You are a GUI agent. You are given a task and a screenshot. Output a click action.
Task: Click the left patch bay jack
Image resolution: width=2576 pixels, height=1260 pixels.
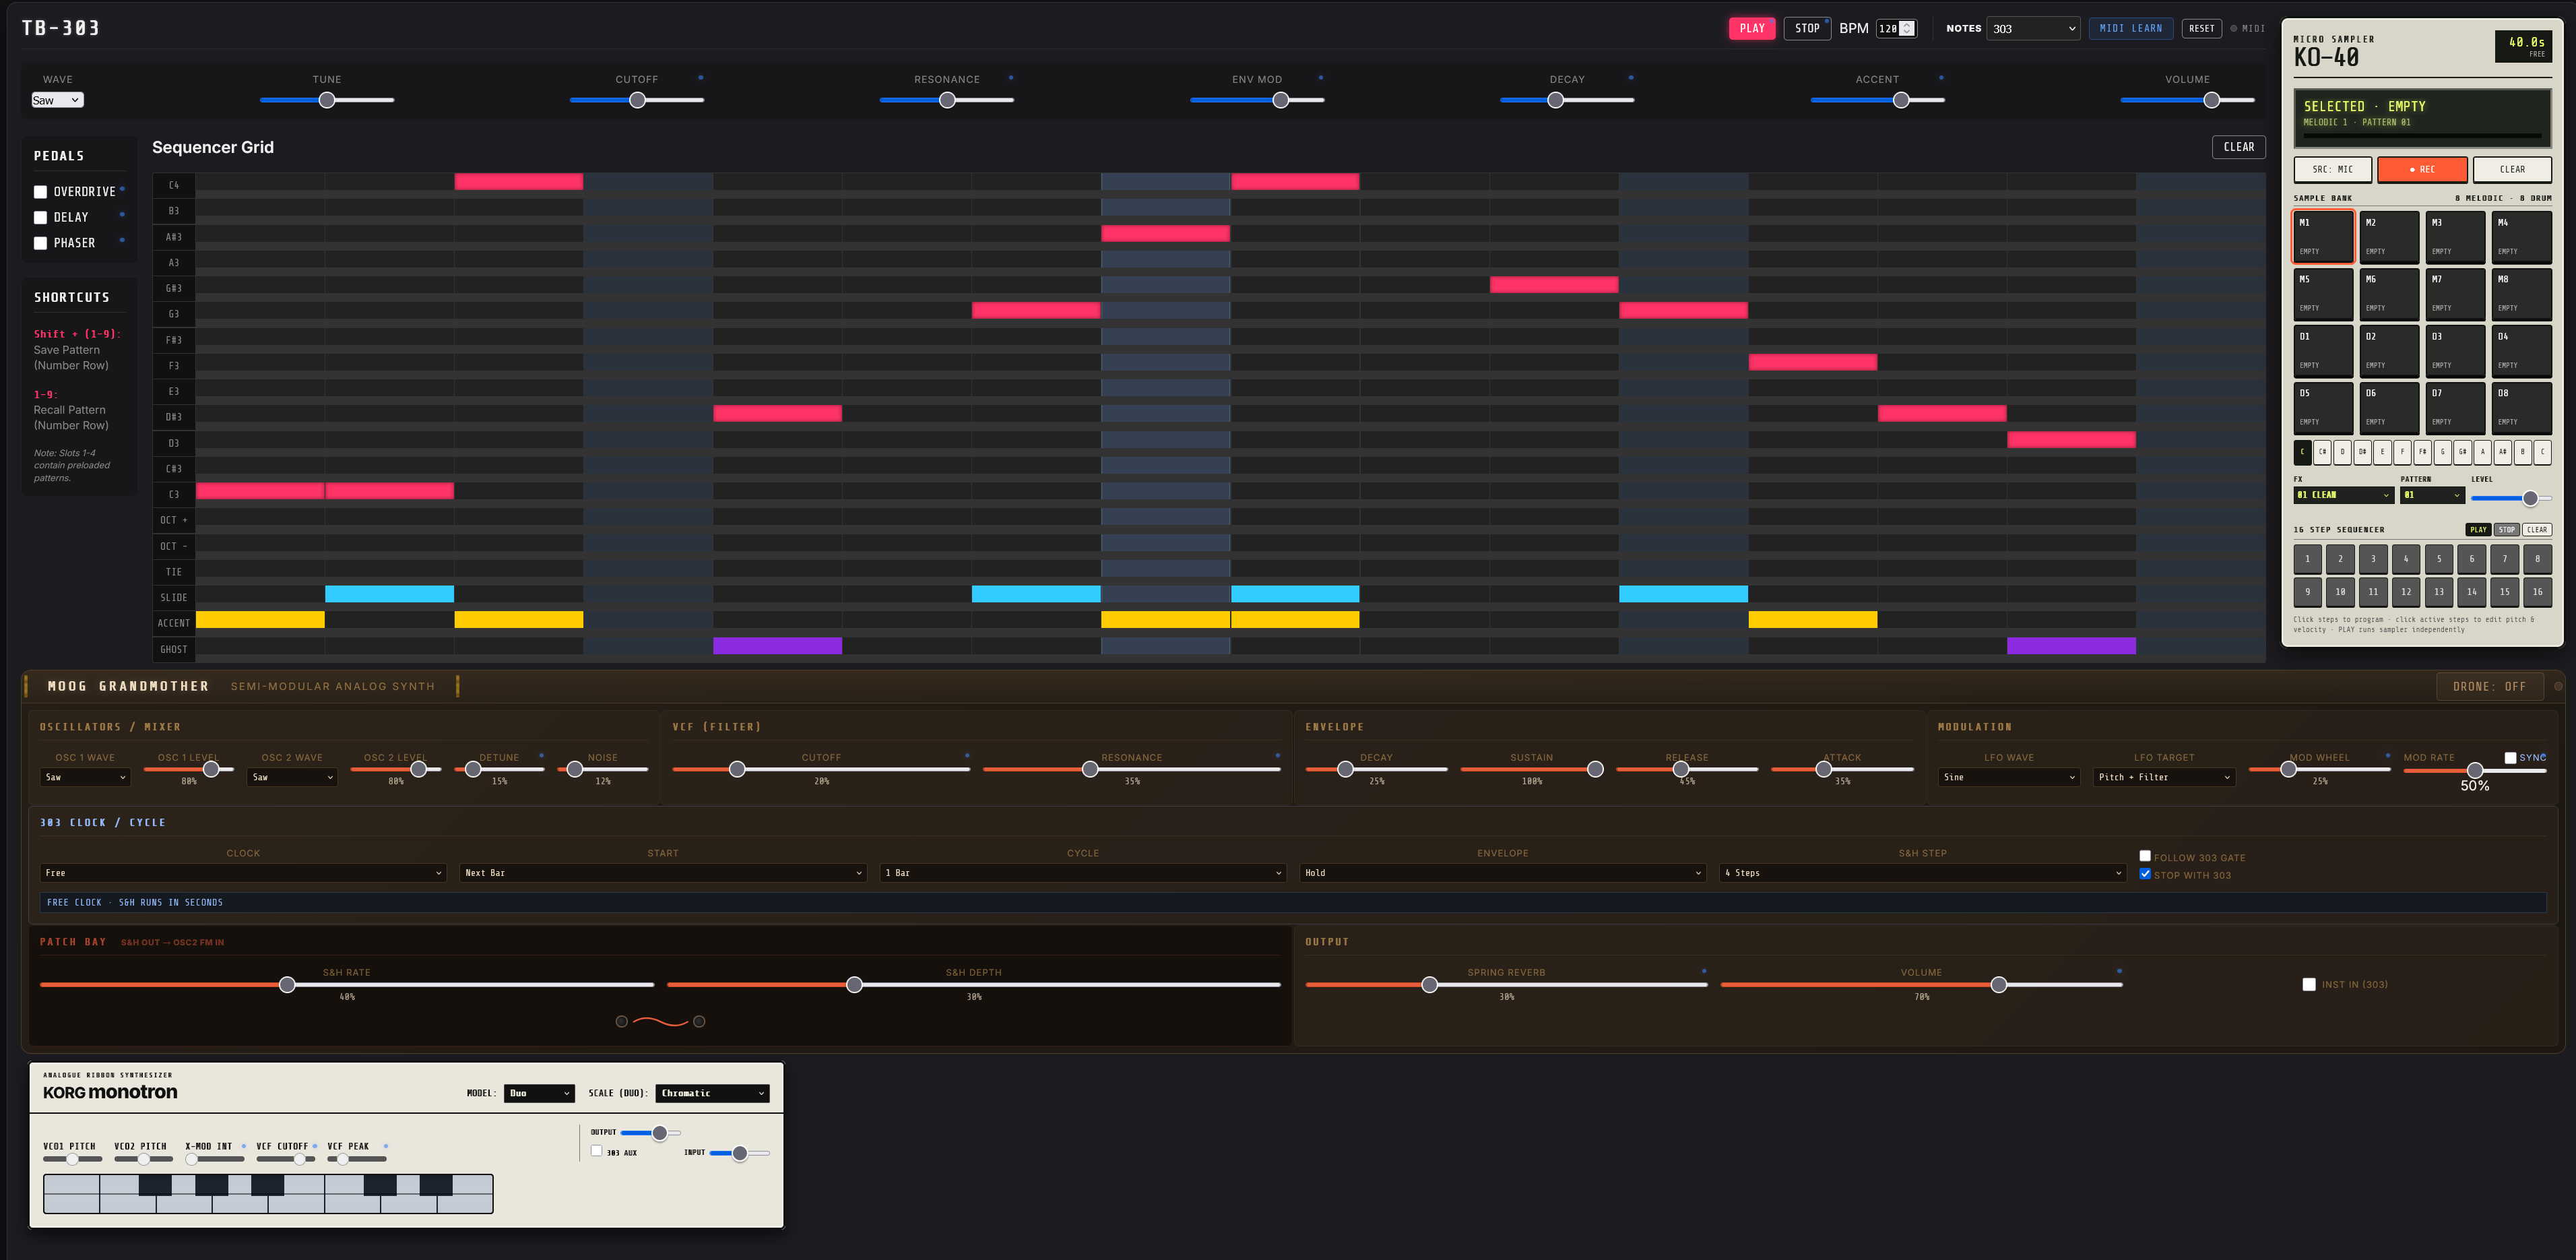622,1022
